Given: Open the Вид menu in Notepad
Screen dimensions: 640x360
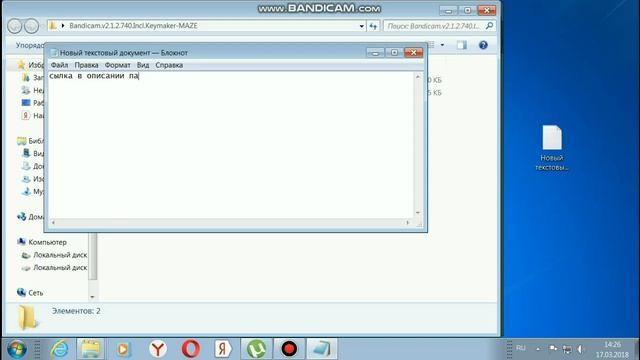Looking at the screenshot, I should 143,65.
